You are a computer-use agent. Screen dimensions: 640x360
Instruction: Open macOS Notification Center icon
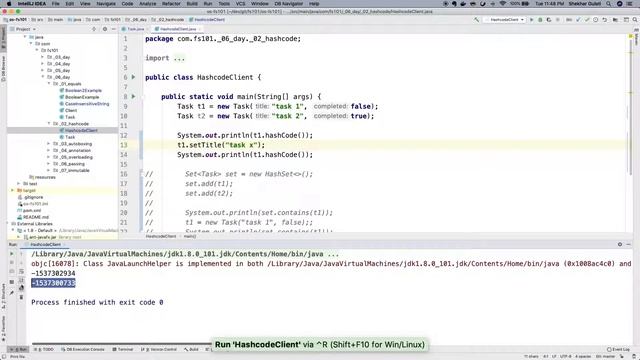630,4
